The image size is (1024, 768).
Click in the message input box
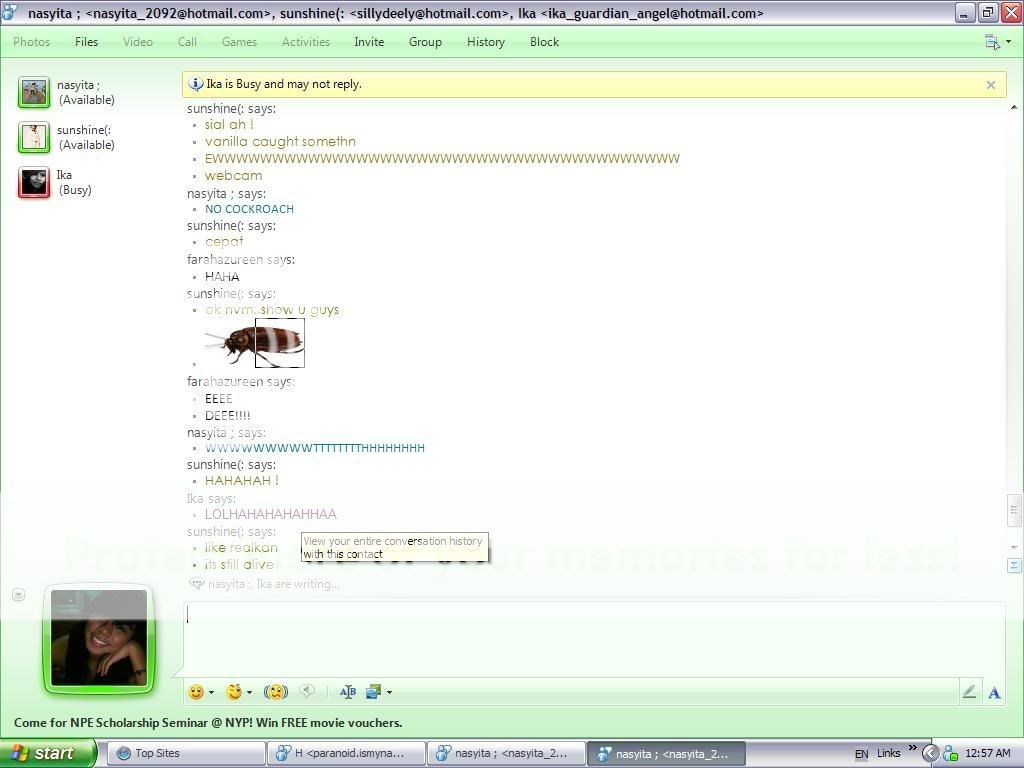point(590,638)
